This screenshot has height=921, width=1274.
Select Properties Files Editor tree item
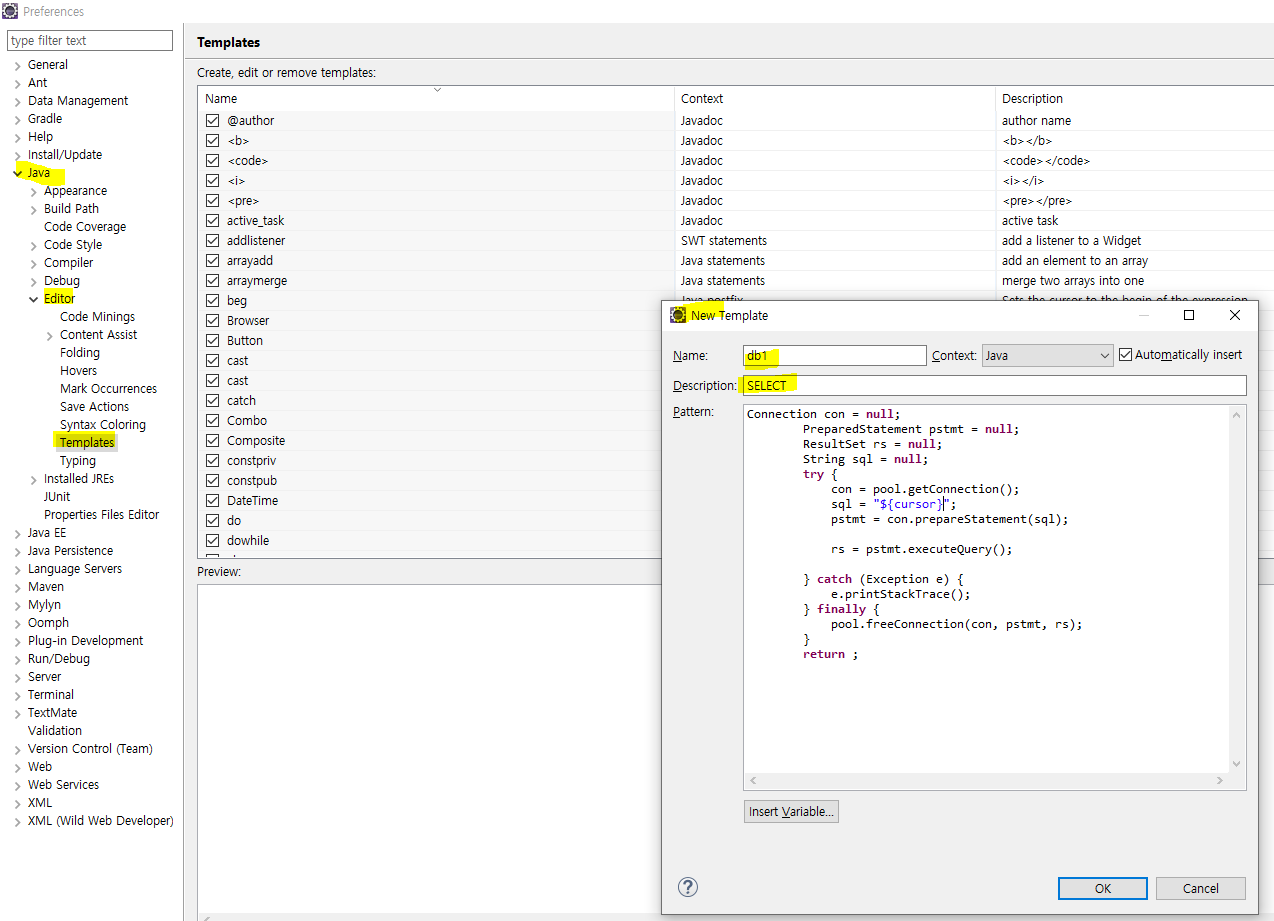tap(101, 515)
